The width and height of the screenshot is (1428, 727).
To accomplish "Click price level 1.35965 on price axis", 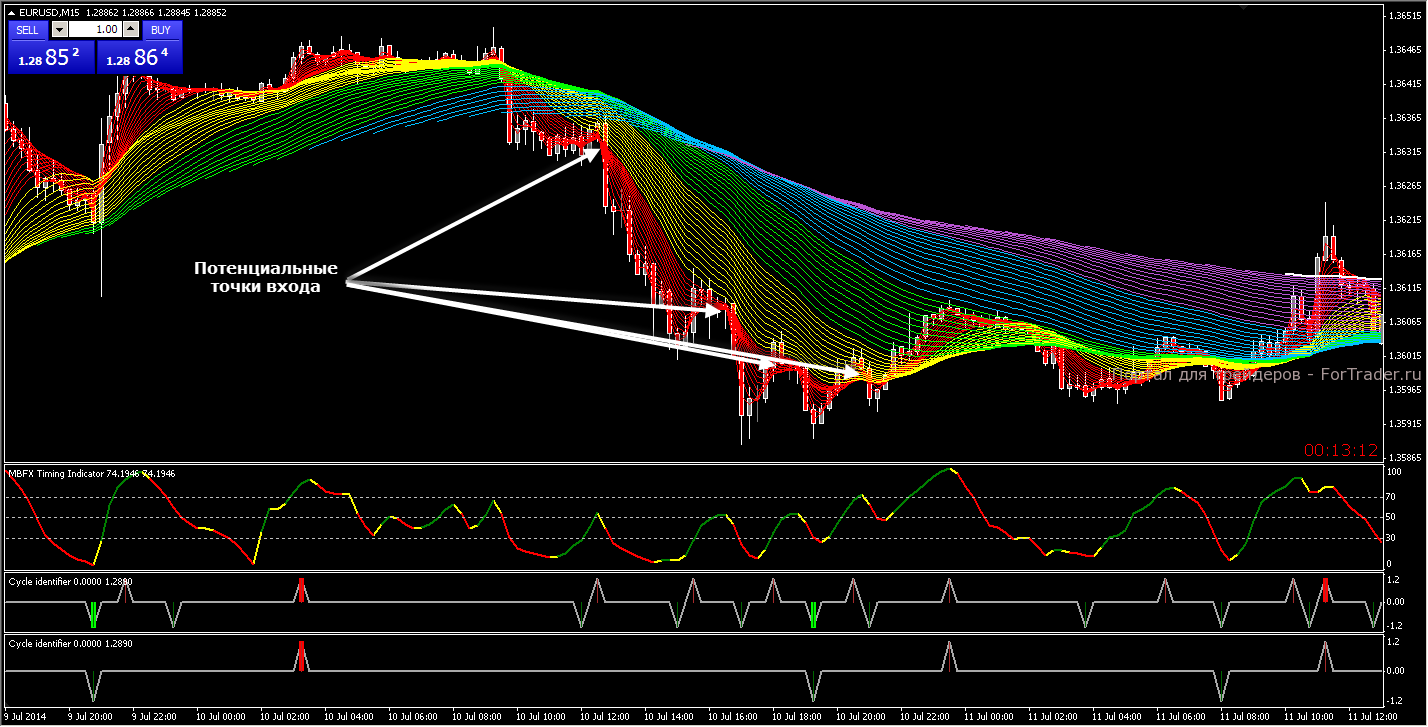I will pos(1404,390).
